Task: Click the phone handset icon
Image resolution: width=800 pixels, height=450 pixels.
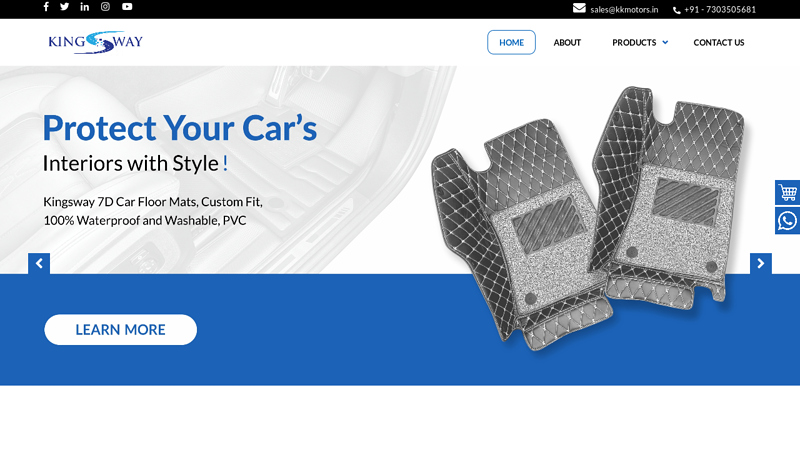Action: click(677, 10)
